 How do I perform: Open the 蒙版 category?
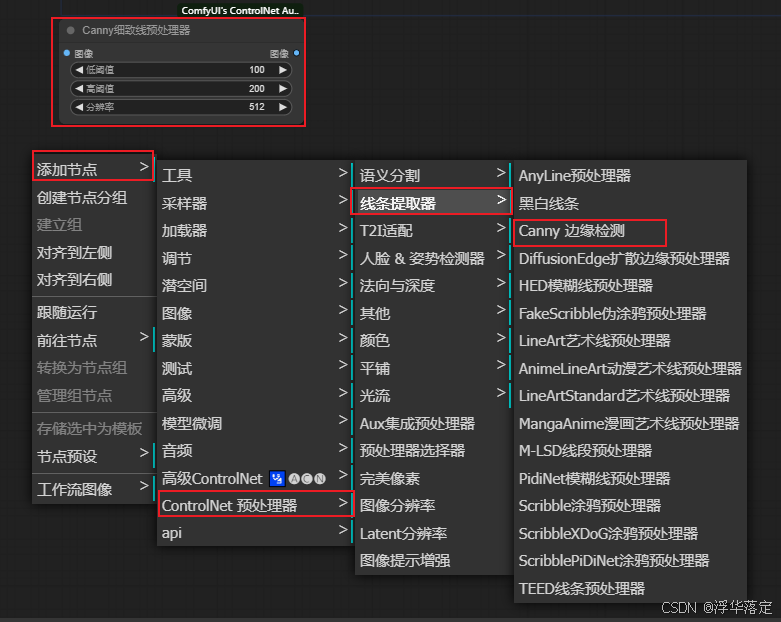(x=255, y=341)
